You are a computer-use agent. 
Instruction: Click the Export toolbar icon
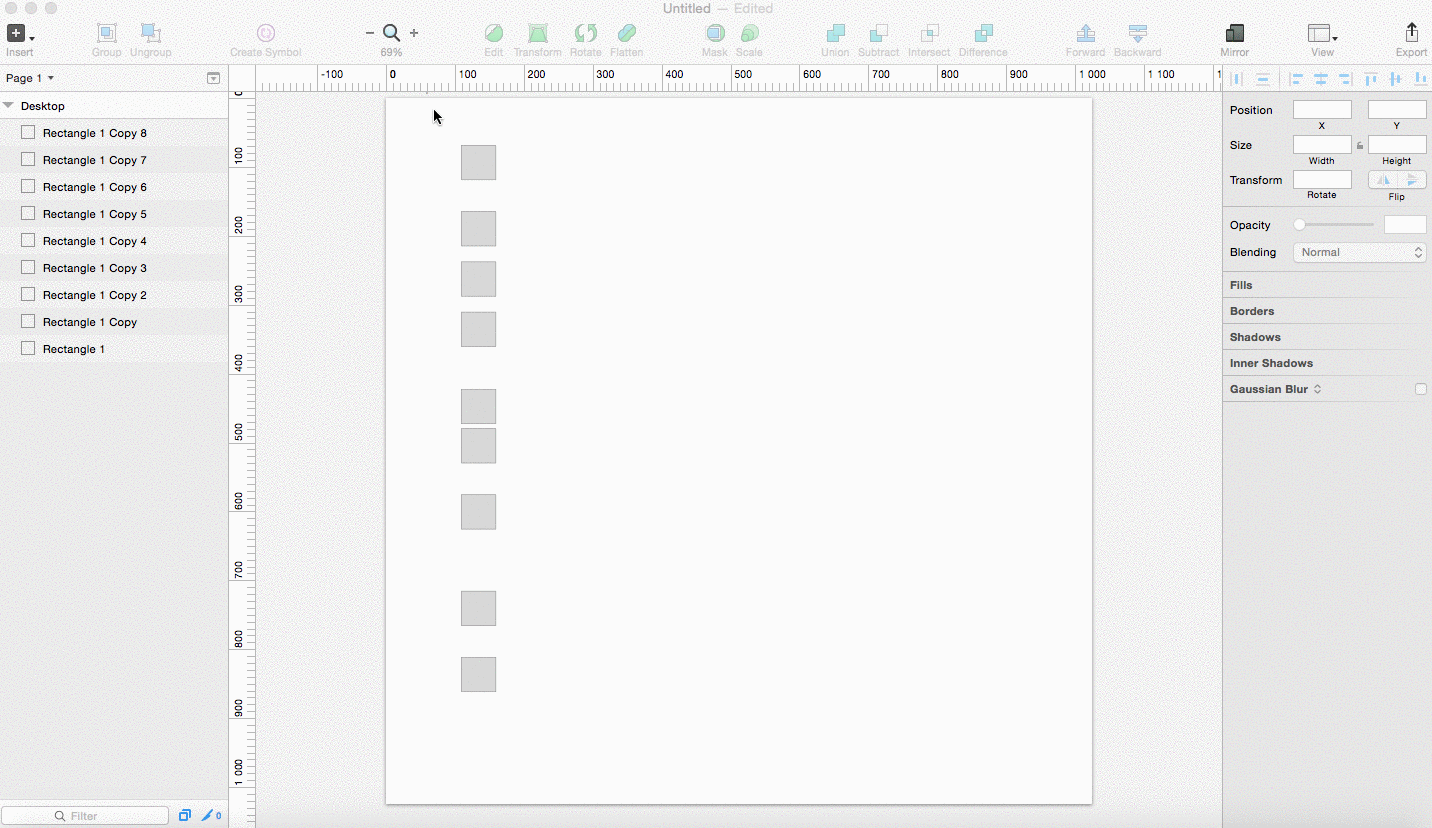click(1412, 34)
